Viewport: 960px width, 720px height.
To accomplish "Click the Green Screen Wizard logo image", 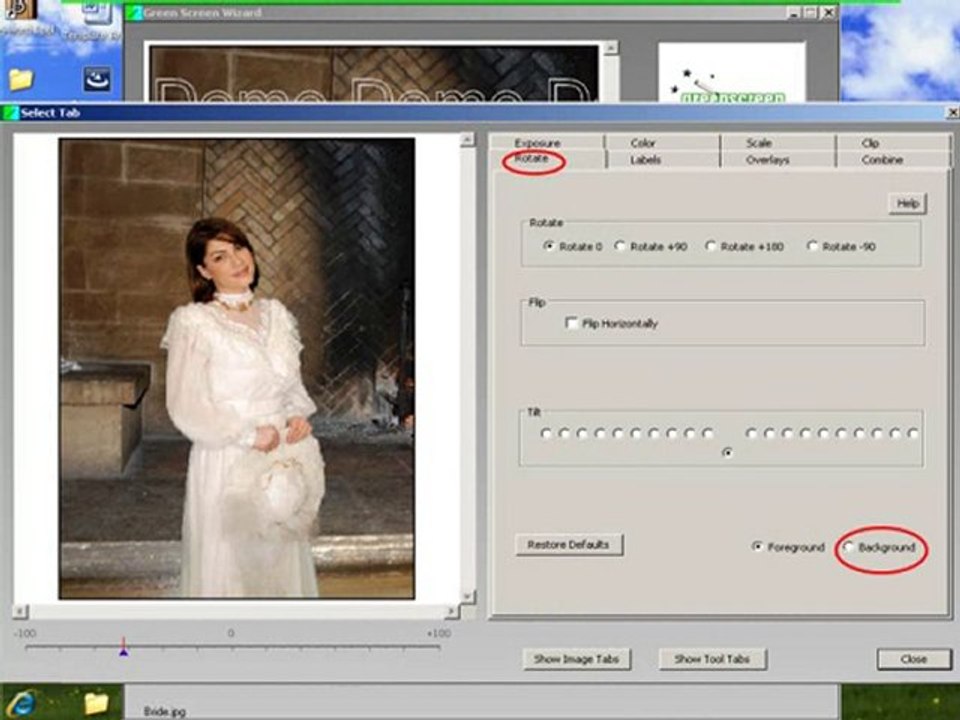I will pyautogui.click(x=732, y=72).
